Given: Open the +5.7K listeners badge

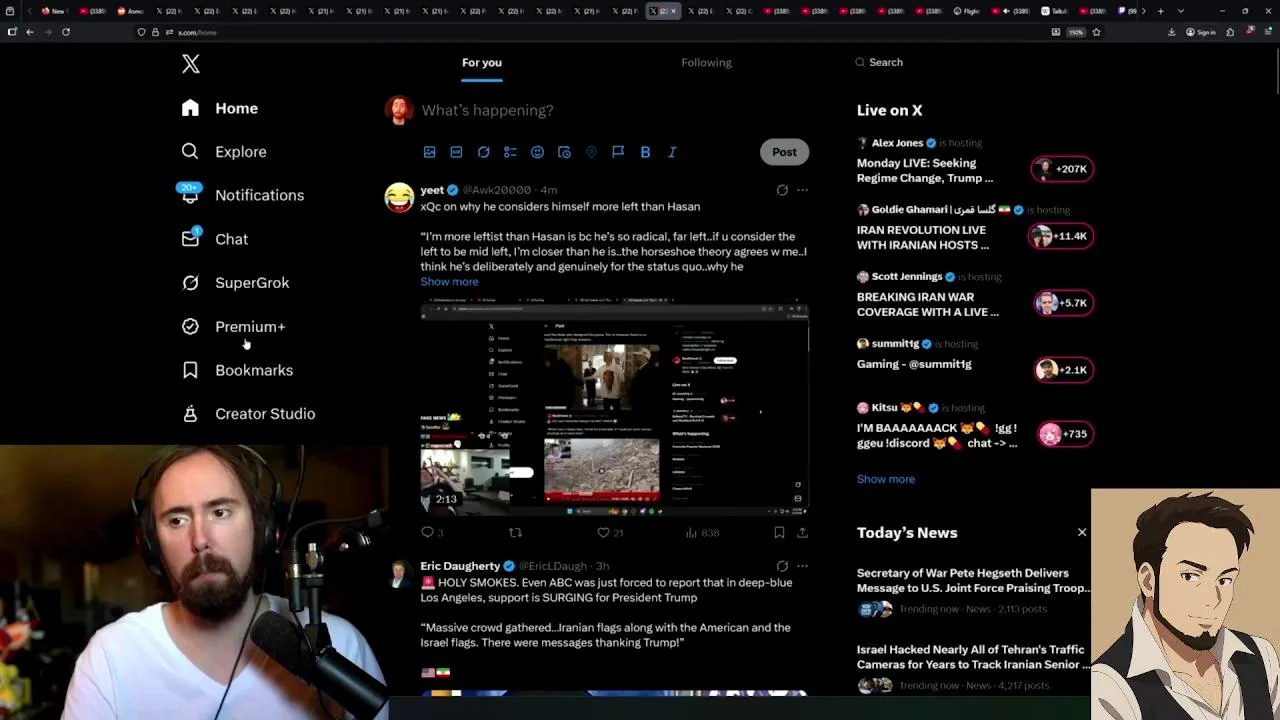Looking at the screenshot, I should (1063, 303).
